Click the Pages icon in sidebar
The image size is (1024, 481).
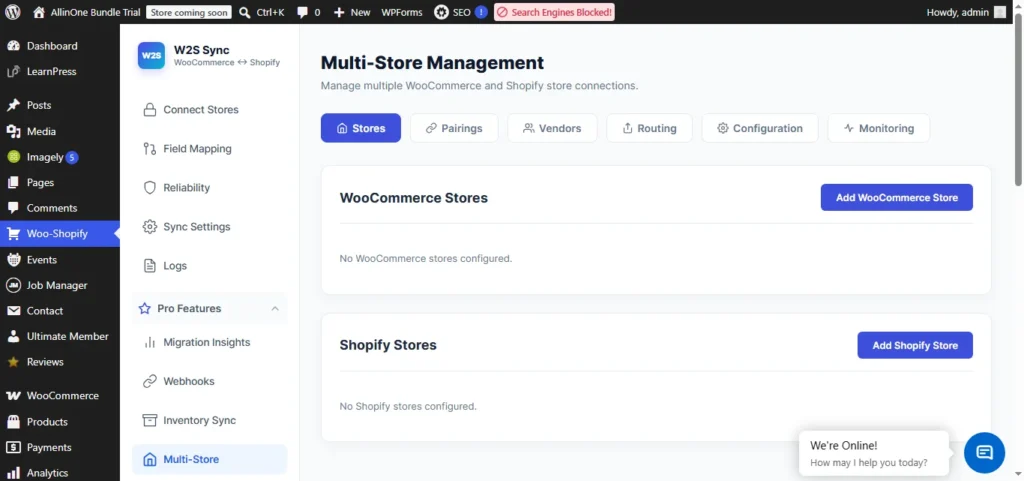(13, 183)
